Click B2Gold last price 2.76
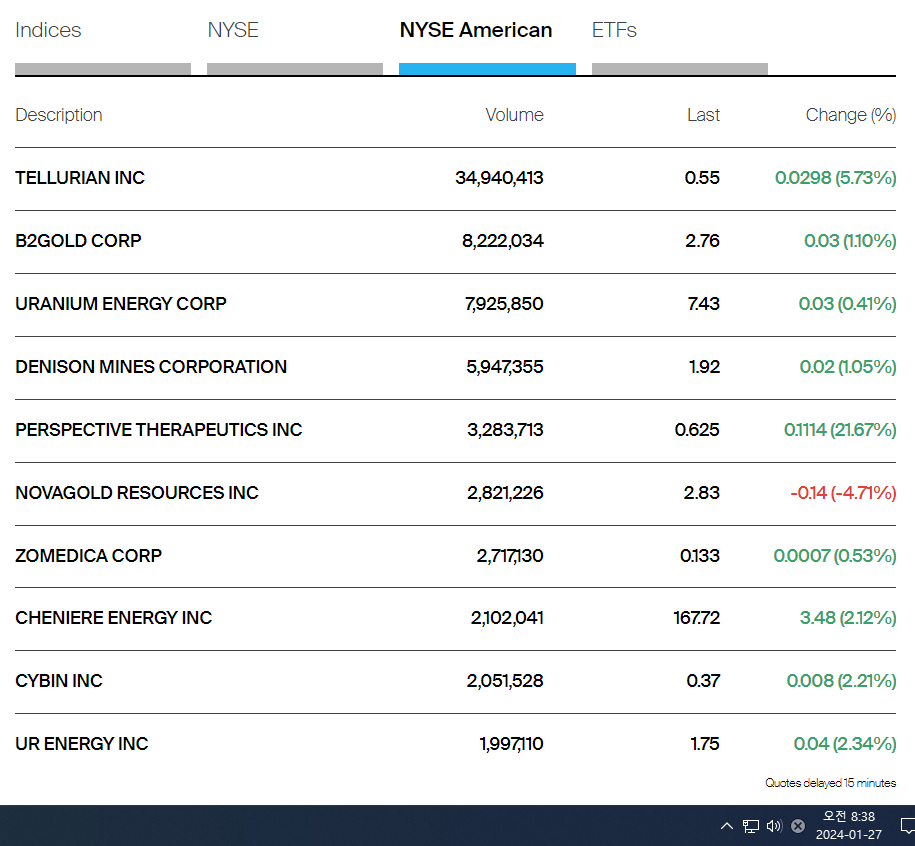Image resolution: width=915 pixels, height=846 pixels. point(703,241)
